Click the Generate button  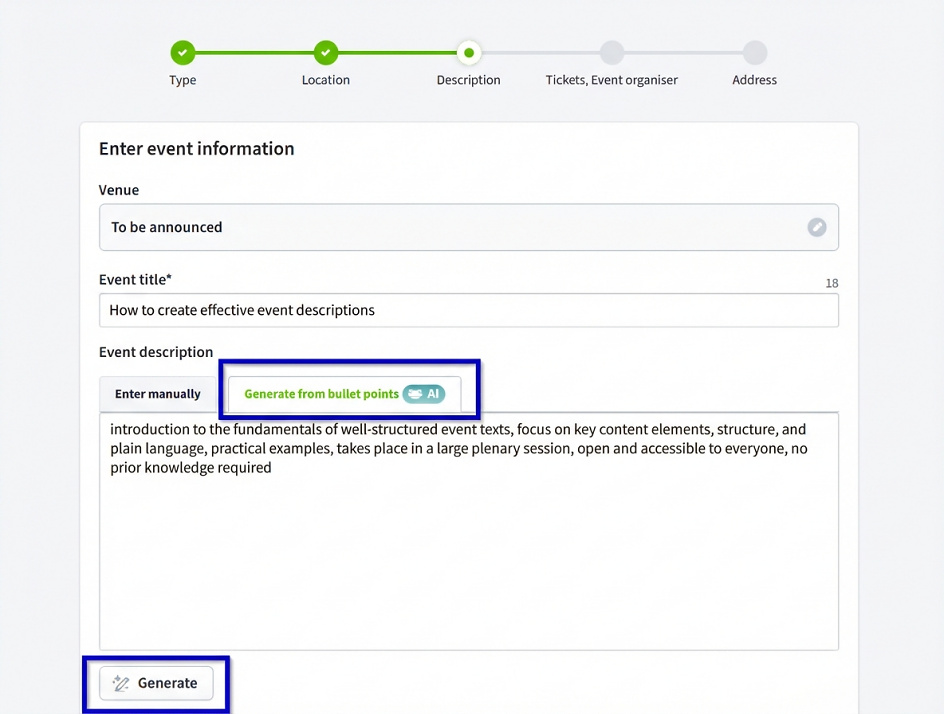tap(156, 683)
